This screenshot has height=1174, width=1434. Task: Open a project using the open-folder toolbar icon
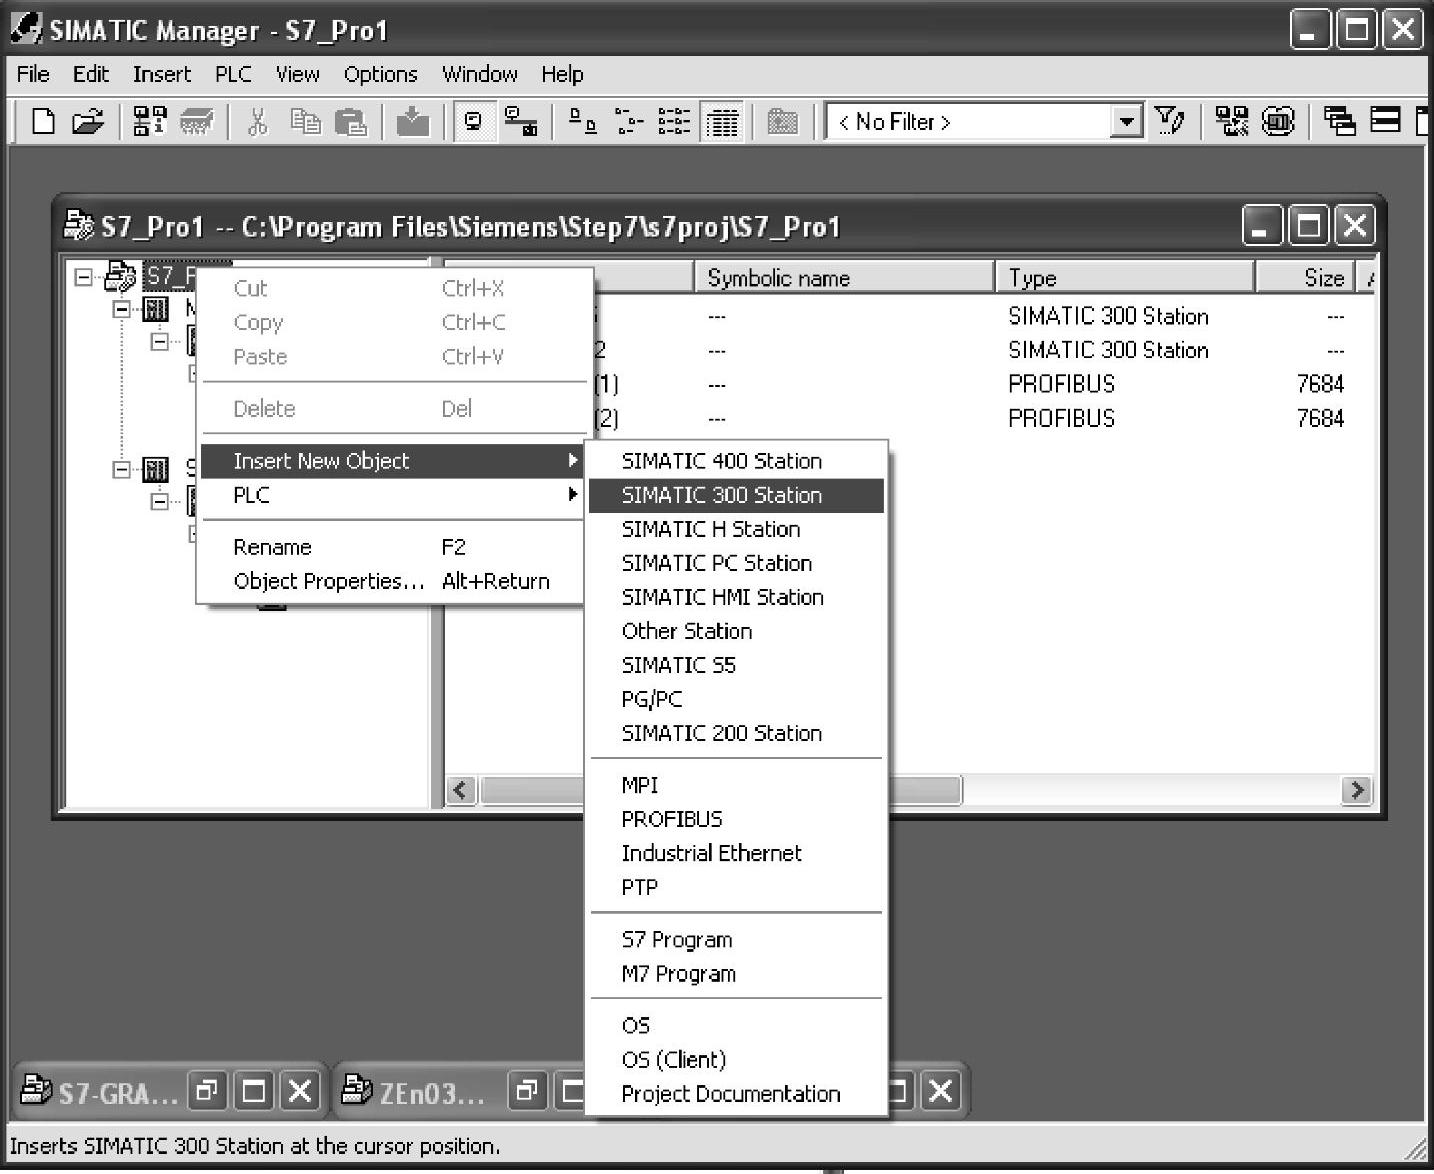pos(87,122)
